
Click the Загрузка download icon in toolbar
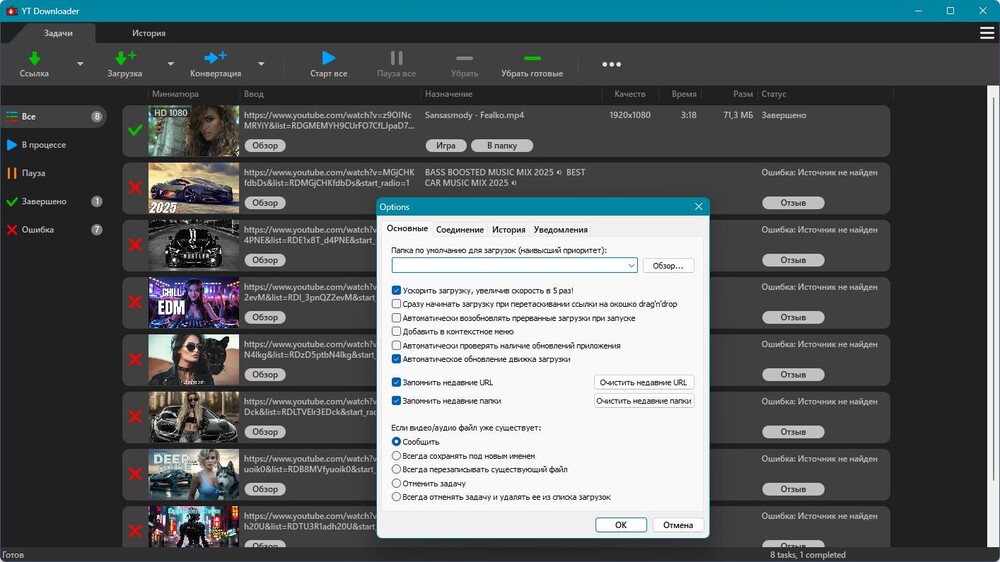(125, 59)
